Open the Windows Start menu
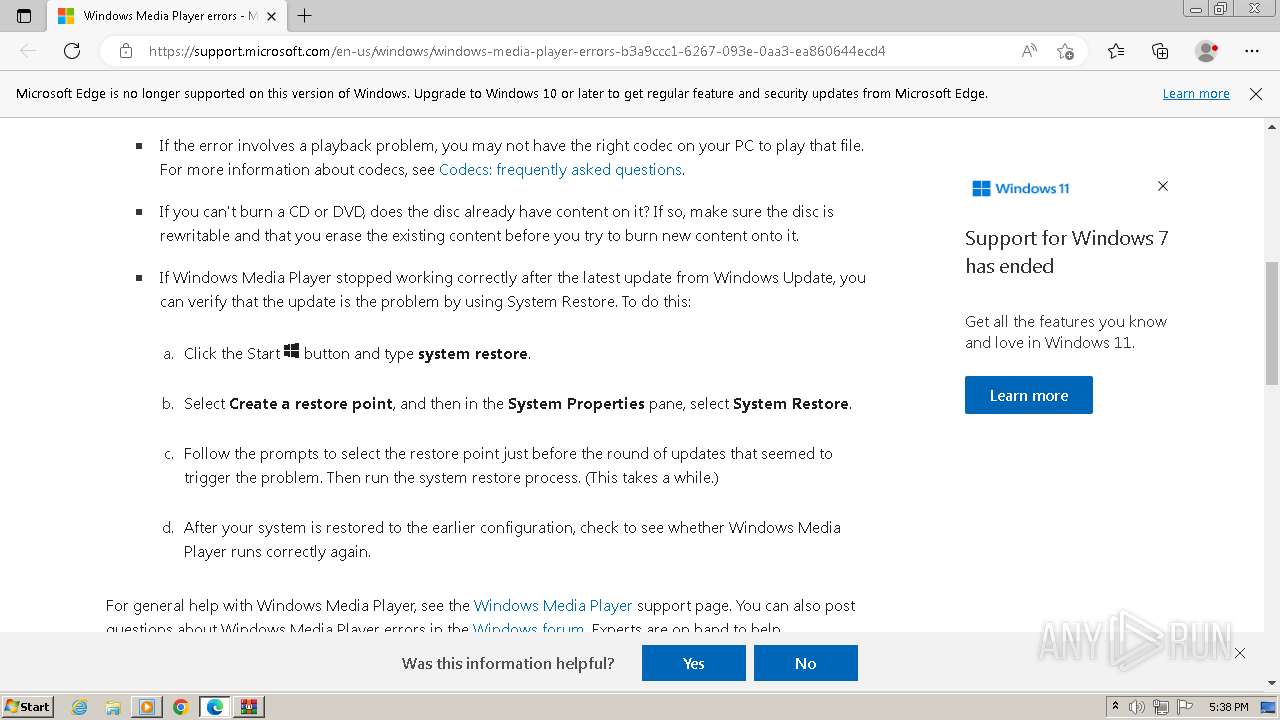The height and width of the screenshot is (720, 1280). point(28,707)
